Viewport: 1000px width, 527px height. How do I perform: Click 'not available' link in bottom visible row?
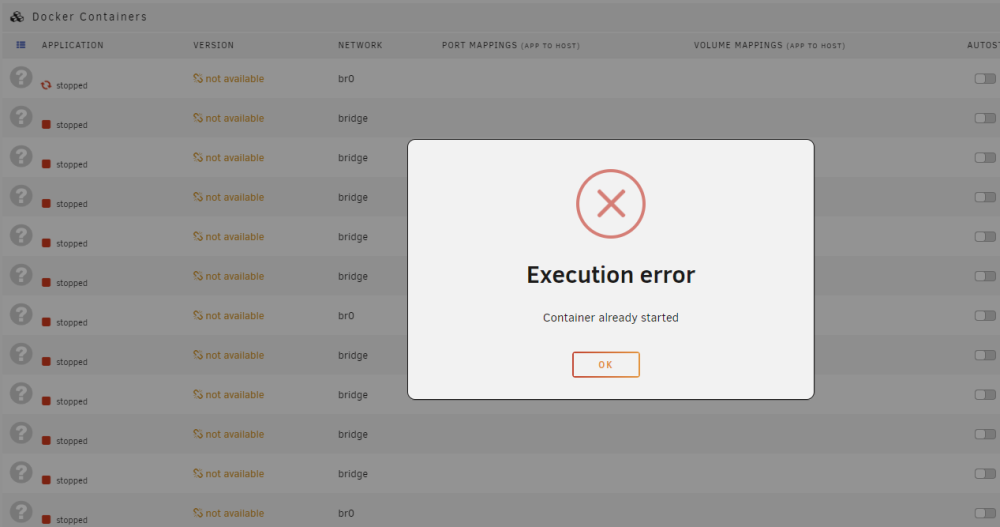235,513
